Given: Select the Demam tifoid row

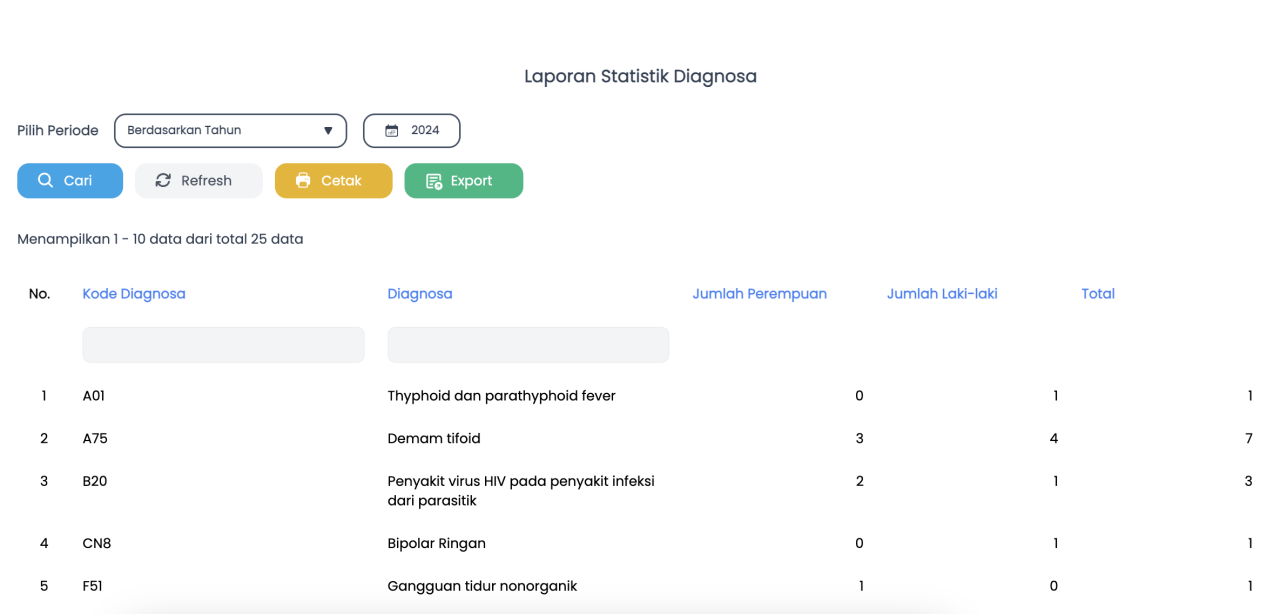Looking at the screenshot, I should [x=434, y=439].
